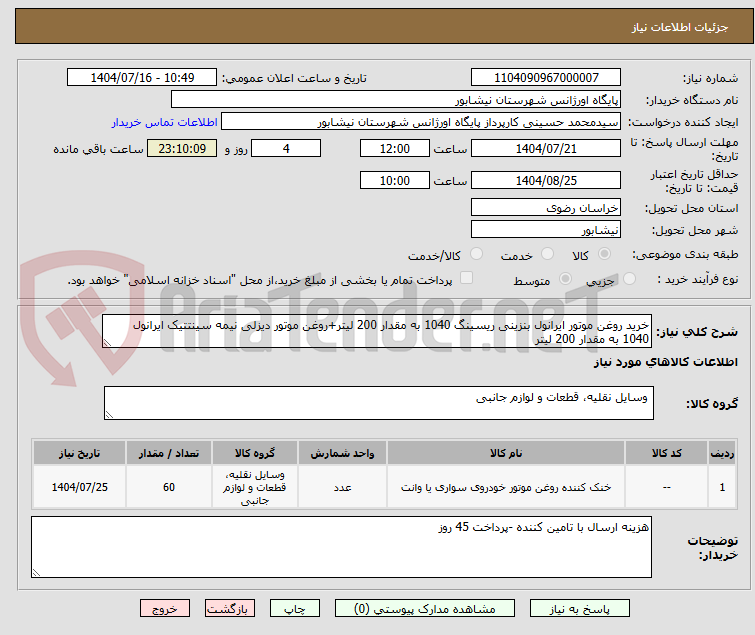Click the row number cell 1

point(722,487)
